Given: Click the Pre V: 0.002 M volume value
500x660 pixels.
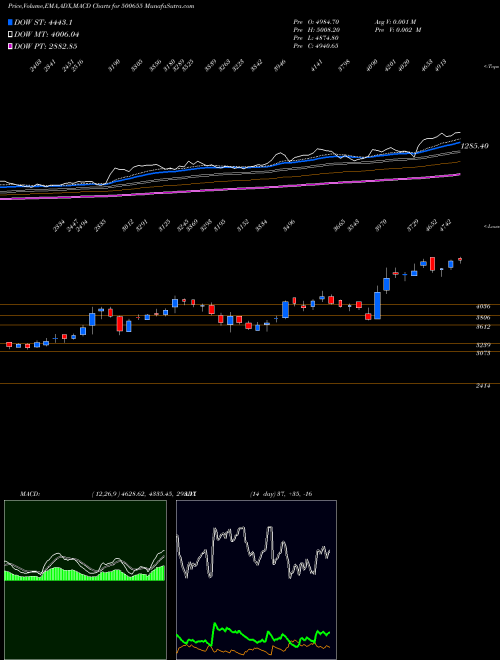Looking at the screenshot, I should click(398, 30).
